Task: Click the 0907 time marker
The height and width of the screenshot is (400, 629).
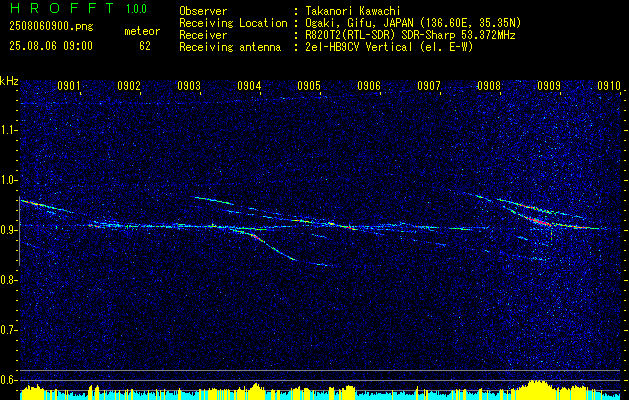Action: (x=429, y=86)
